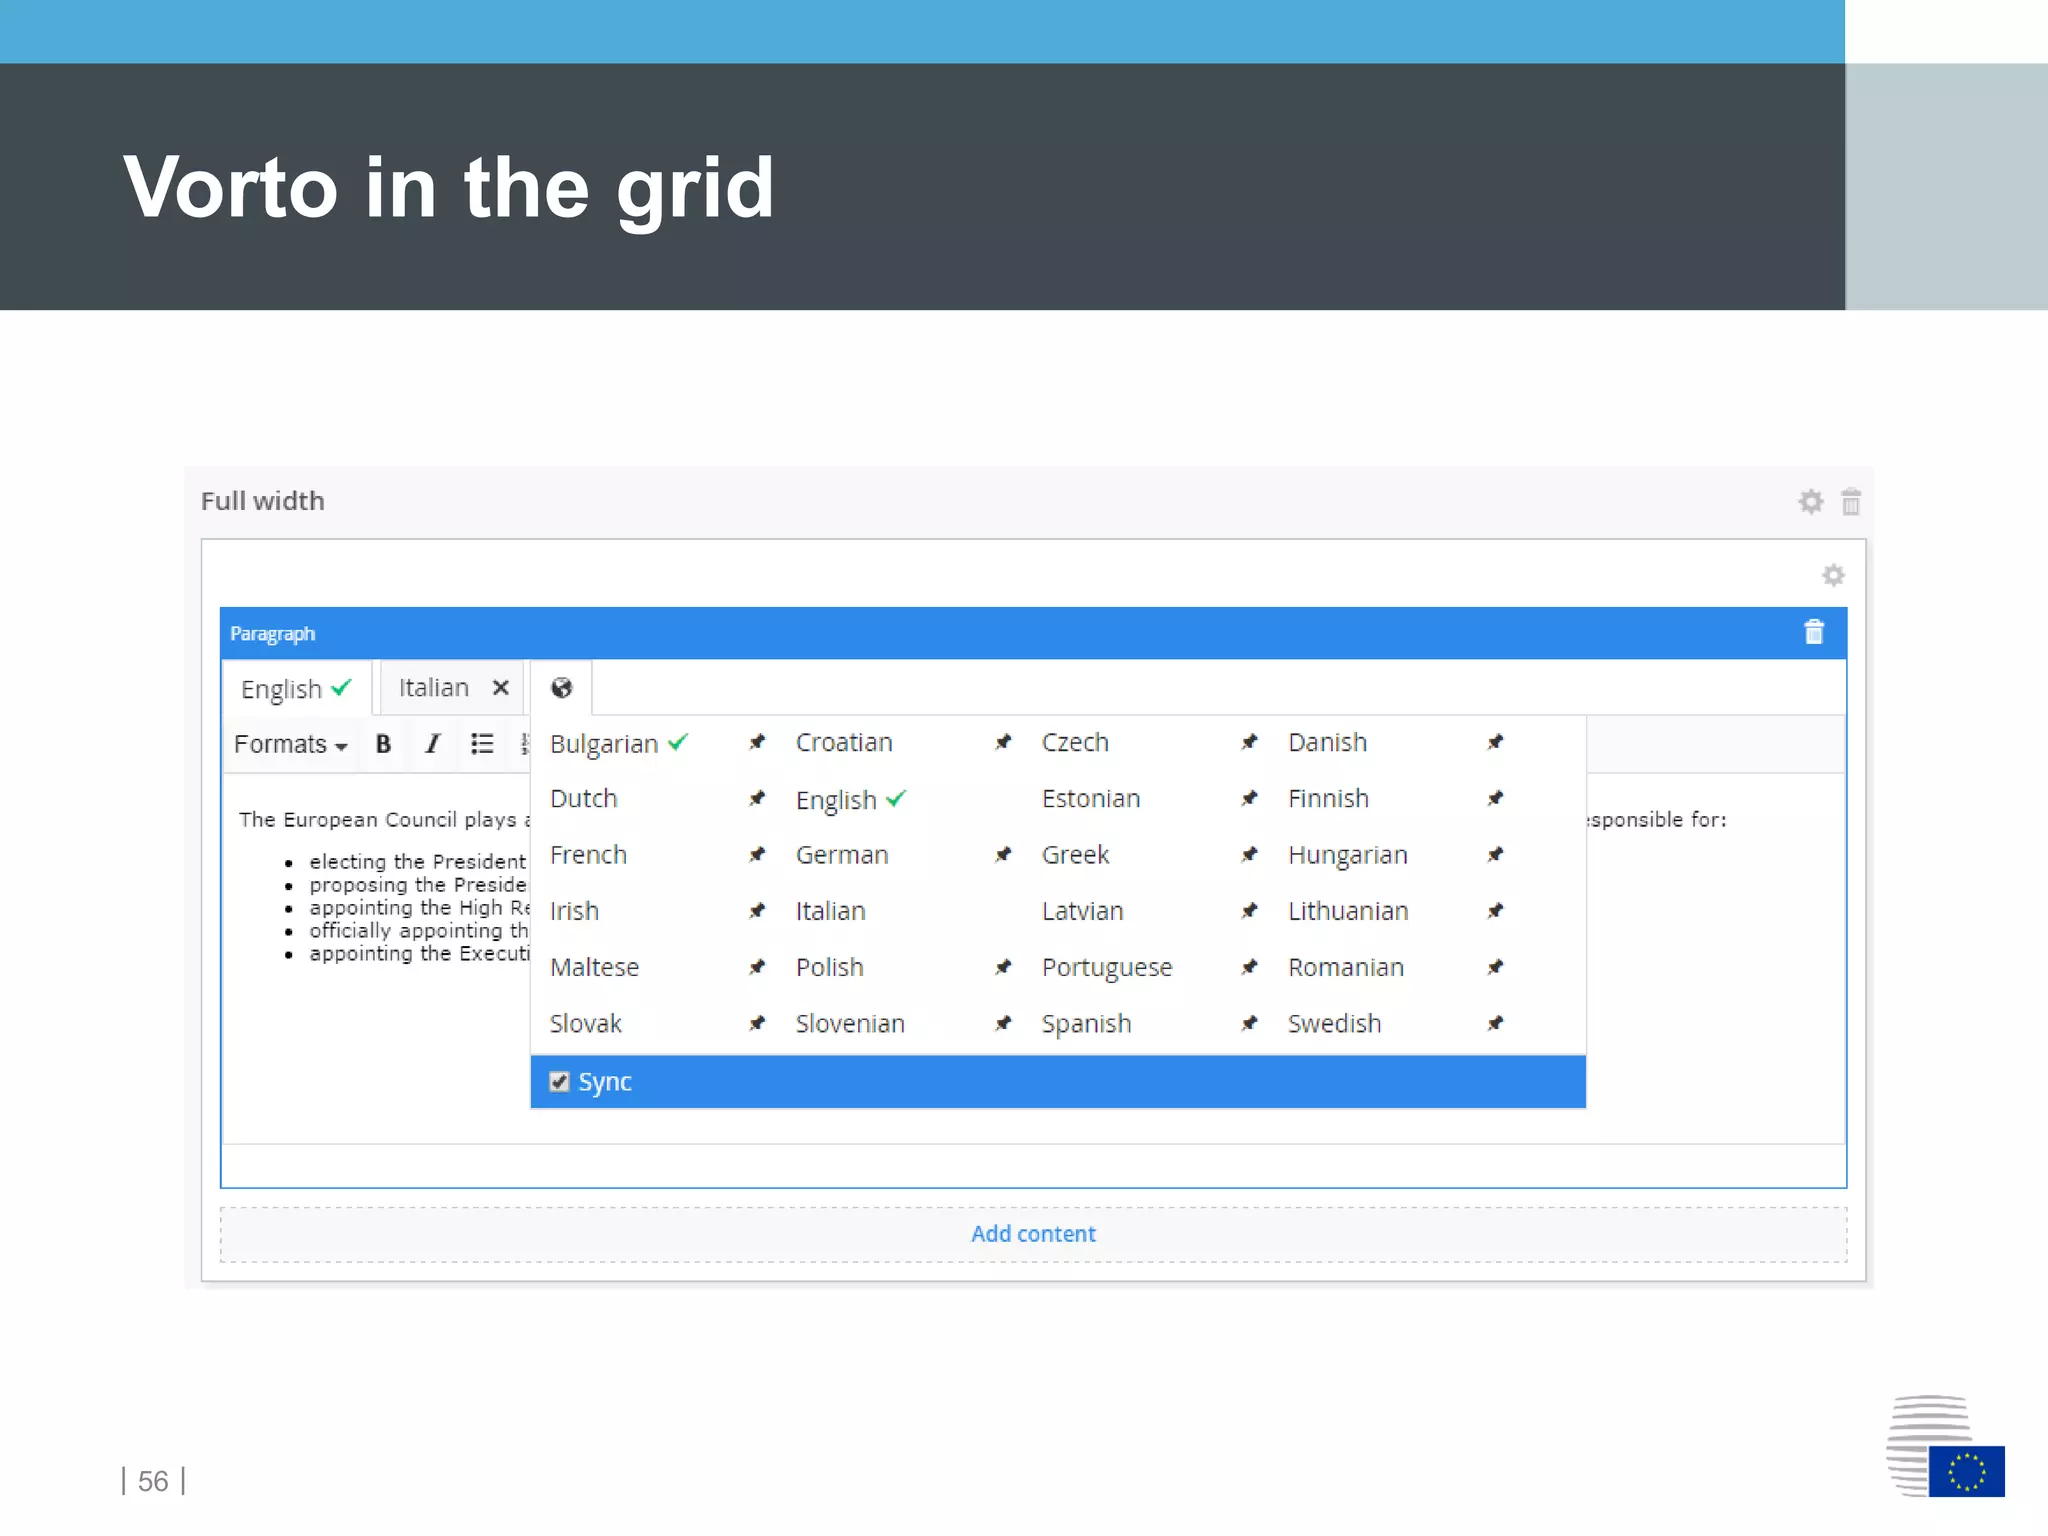Switch to the English tab

pyautogui.click(x=283, y=689)
